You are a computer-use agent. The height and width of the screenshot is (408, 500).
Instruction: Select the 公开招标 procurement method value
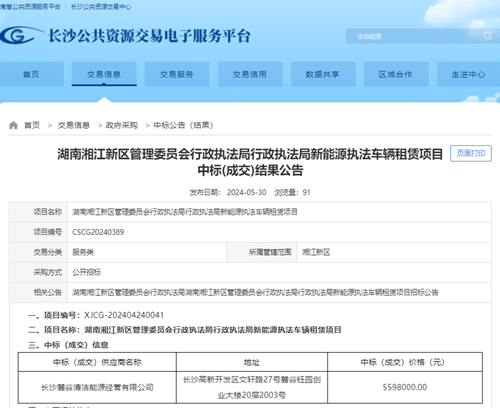(87, 272)
